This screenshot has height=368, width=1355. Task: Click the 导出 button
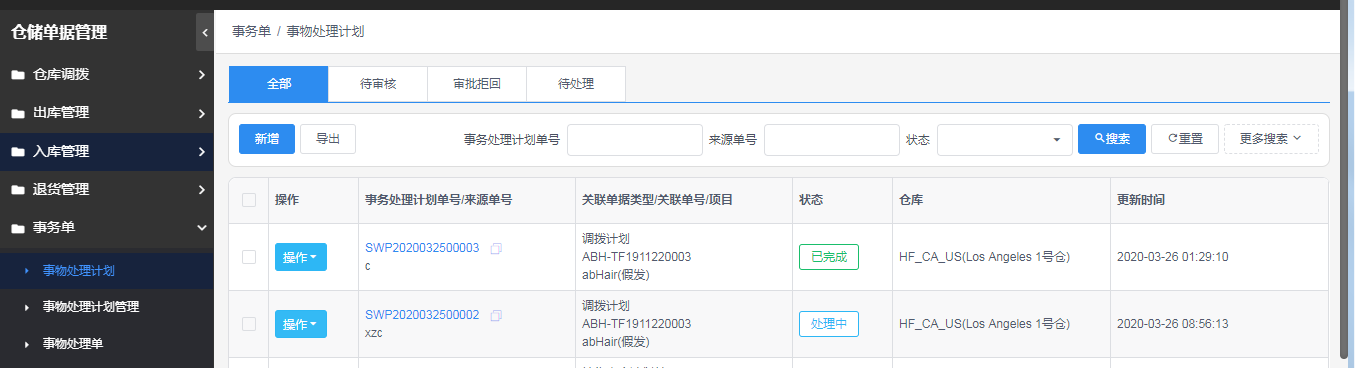[328, 139]
